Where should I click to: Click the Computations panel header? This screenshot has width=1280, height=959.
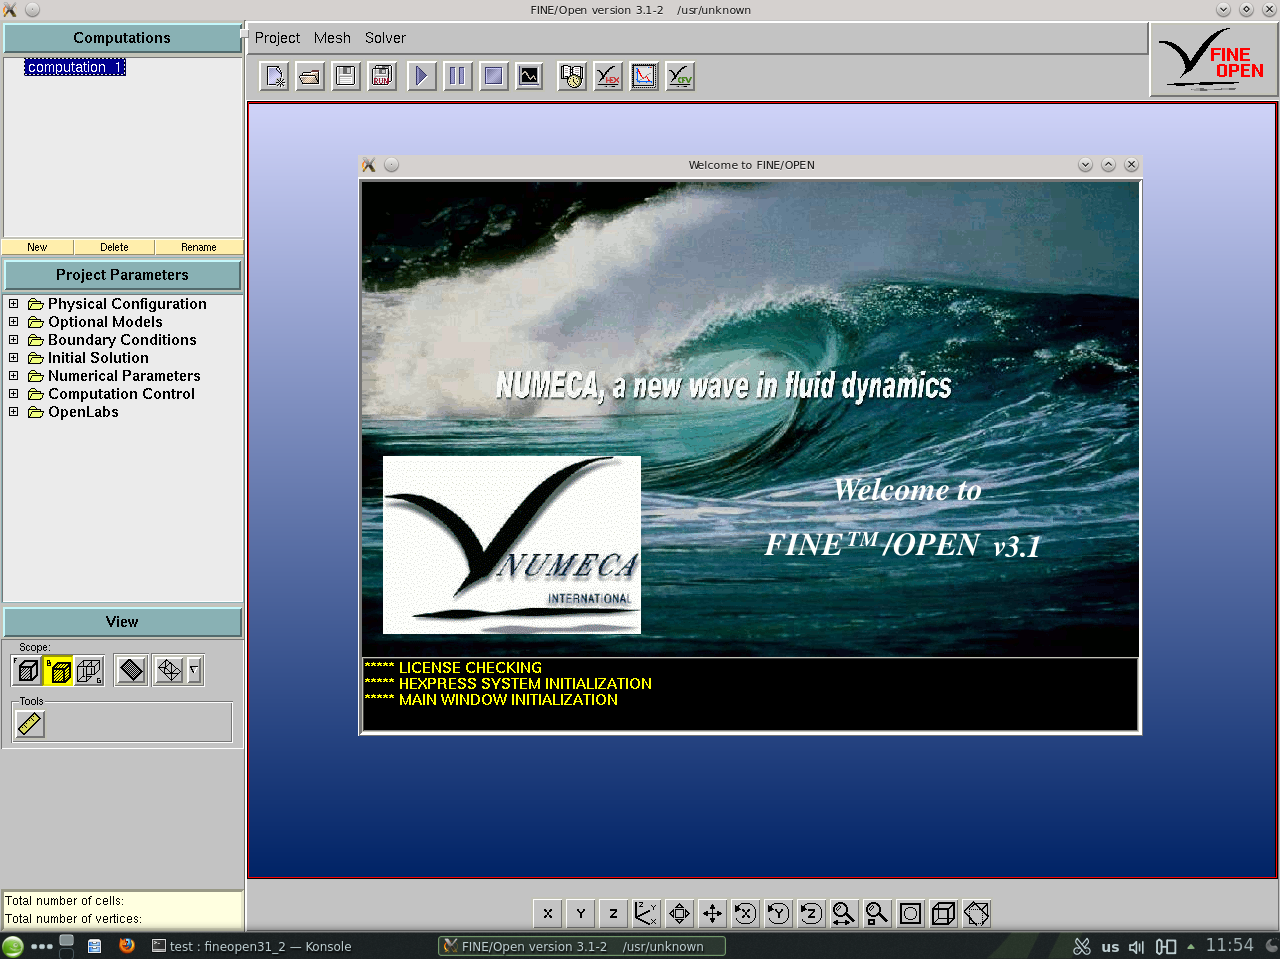click(122, 38)
